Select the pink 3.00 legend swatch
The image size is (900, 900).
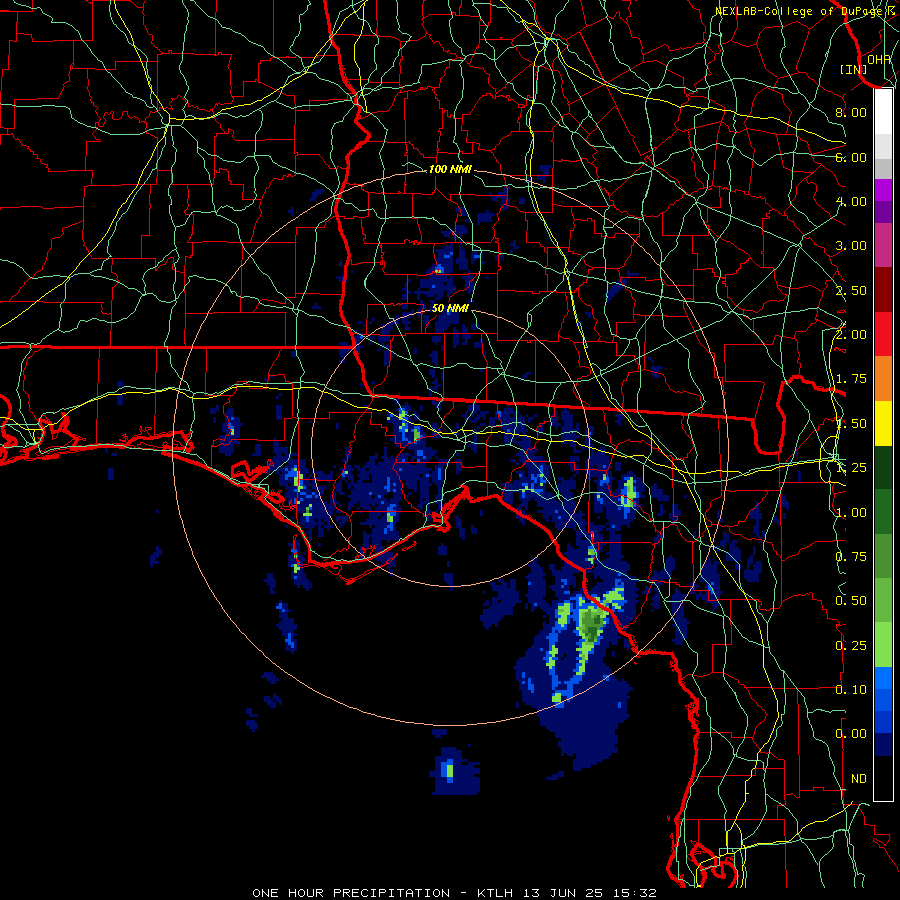883,245
